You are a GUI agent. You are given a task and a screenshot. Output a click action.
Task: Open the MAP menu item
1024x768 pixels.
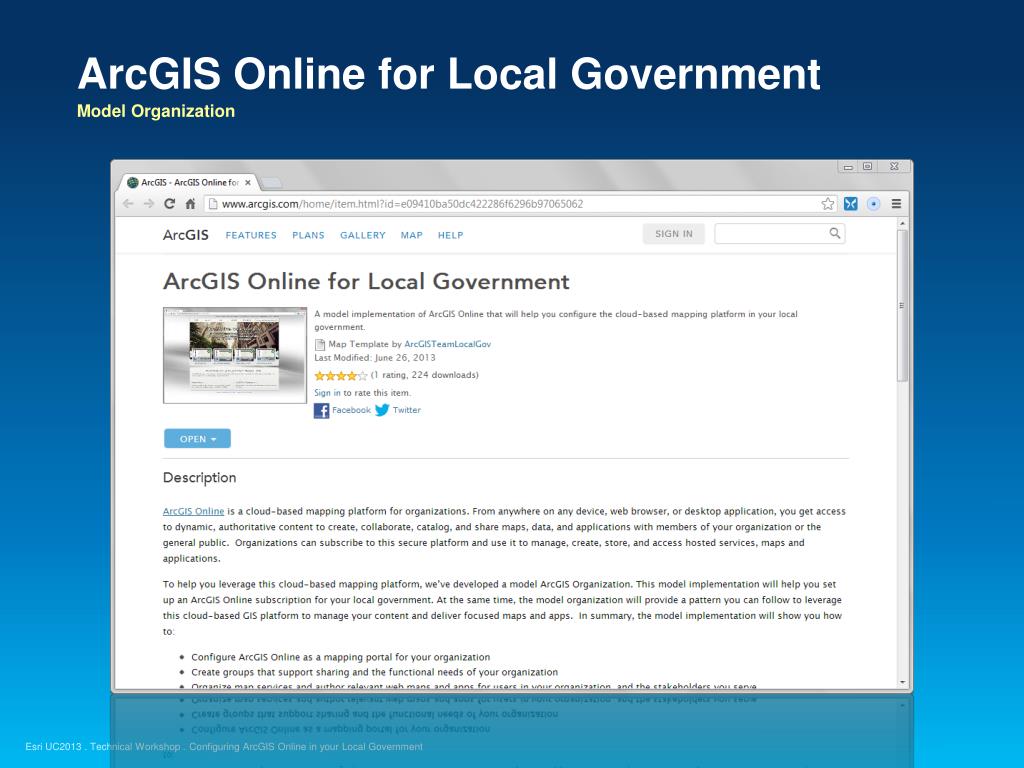[x=411, y=235]
